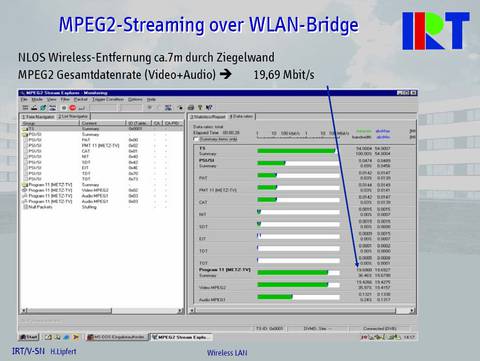Image resolution: width=480 pixels, height=361 pixels.
Task: Toggle Summary items only checkbox
Action: point(196,139)
